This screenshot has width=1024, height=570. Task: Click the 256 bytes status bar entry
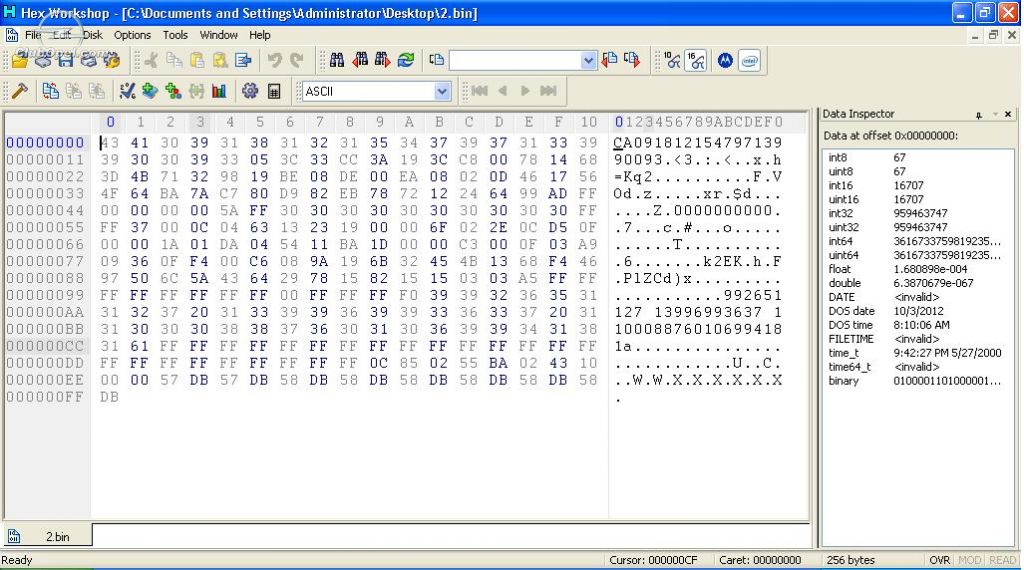coord(850,560)
